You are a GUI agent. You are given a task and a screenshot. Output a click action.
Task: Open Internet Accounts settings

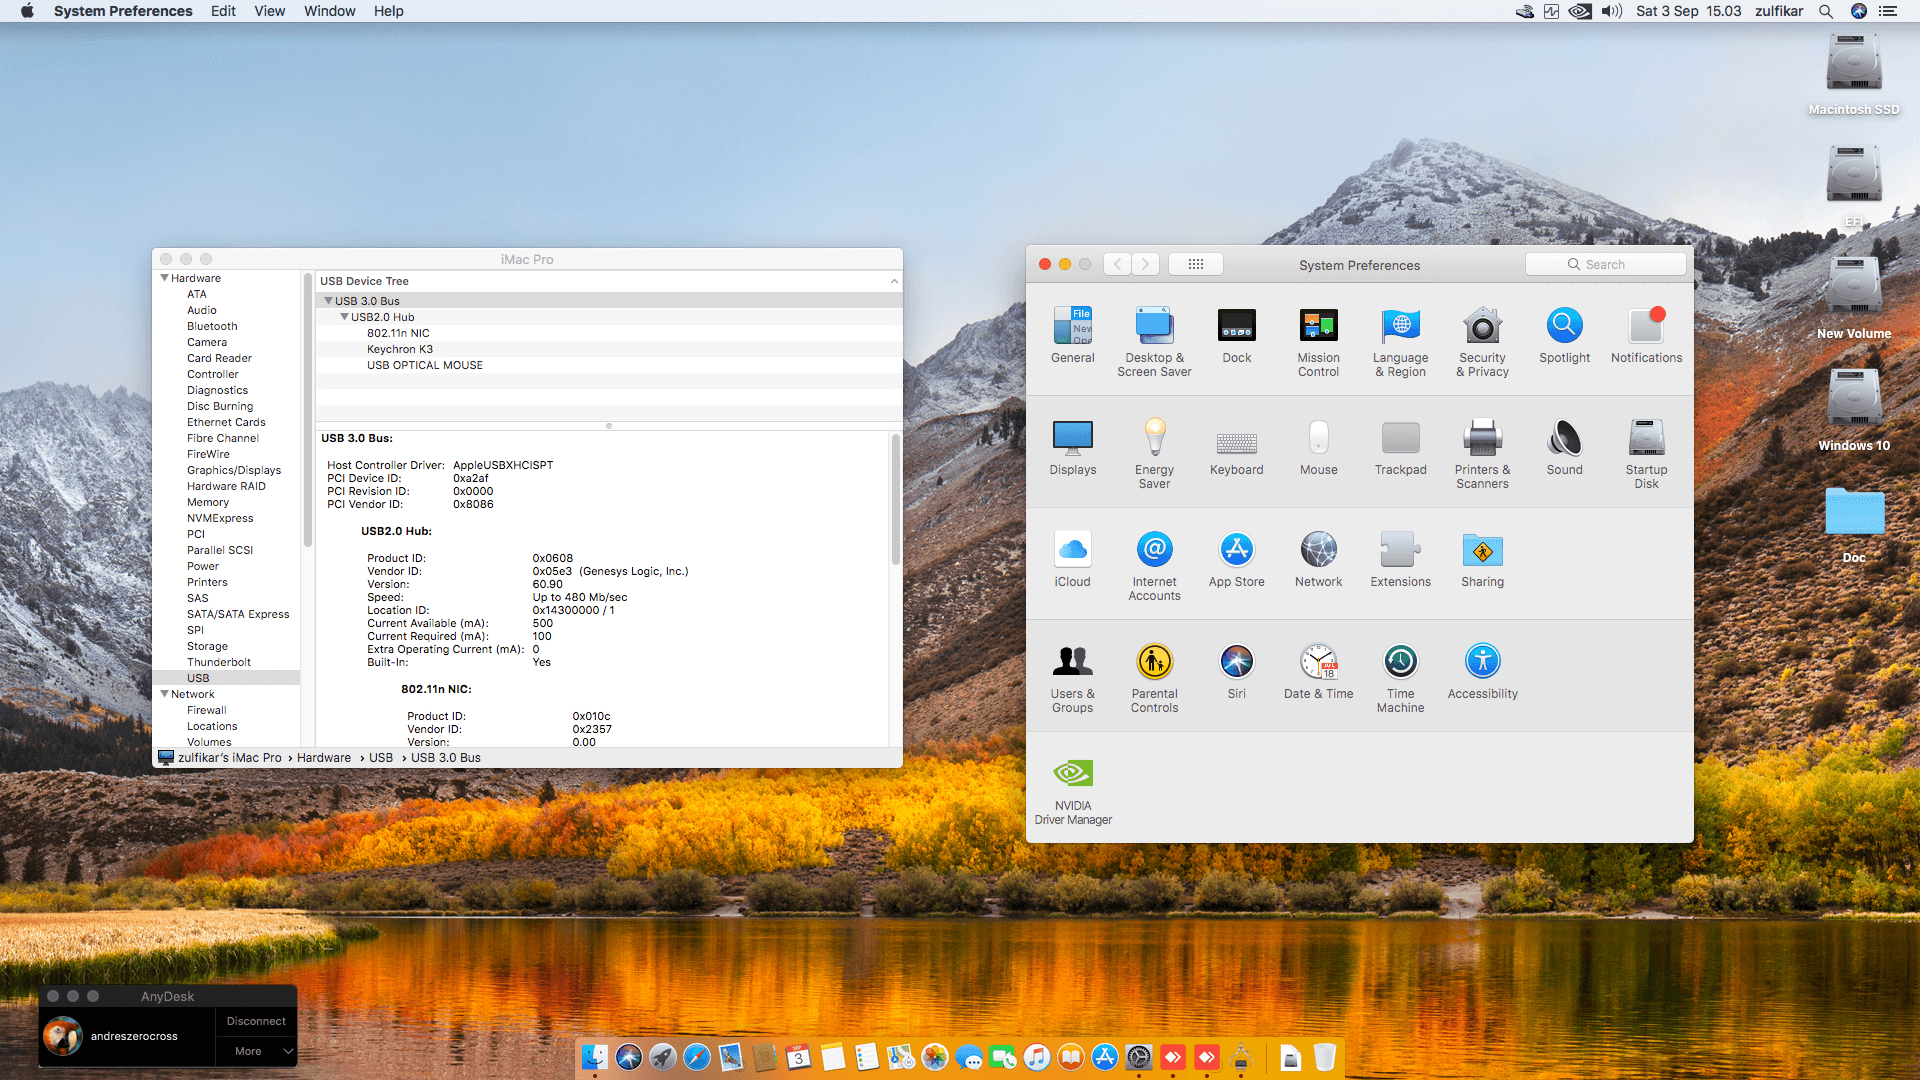pos(1154,550)
